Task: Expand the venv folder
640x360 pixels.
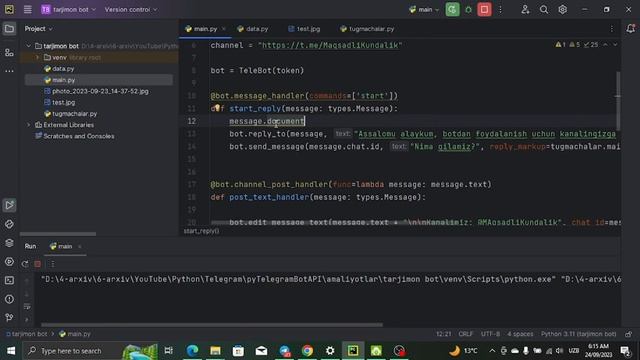Action: pyautogui.click(x=38, y=58)
